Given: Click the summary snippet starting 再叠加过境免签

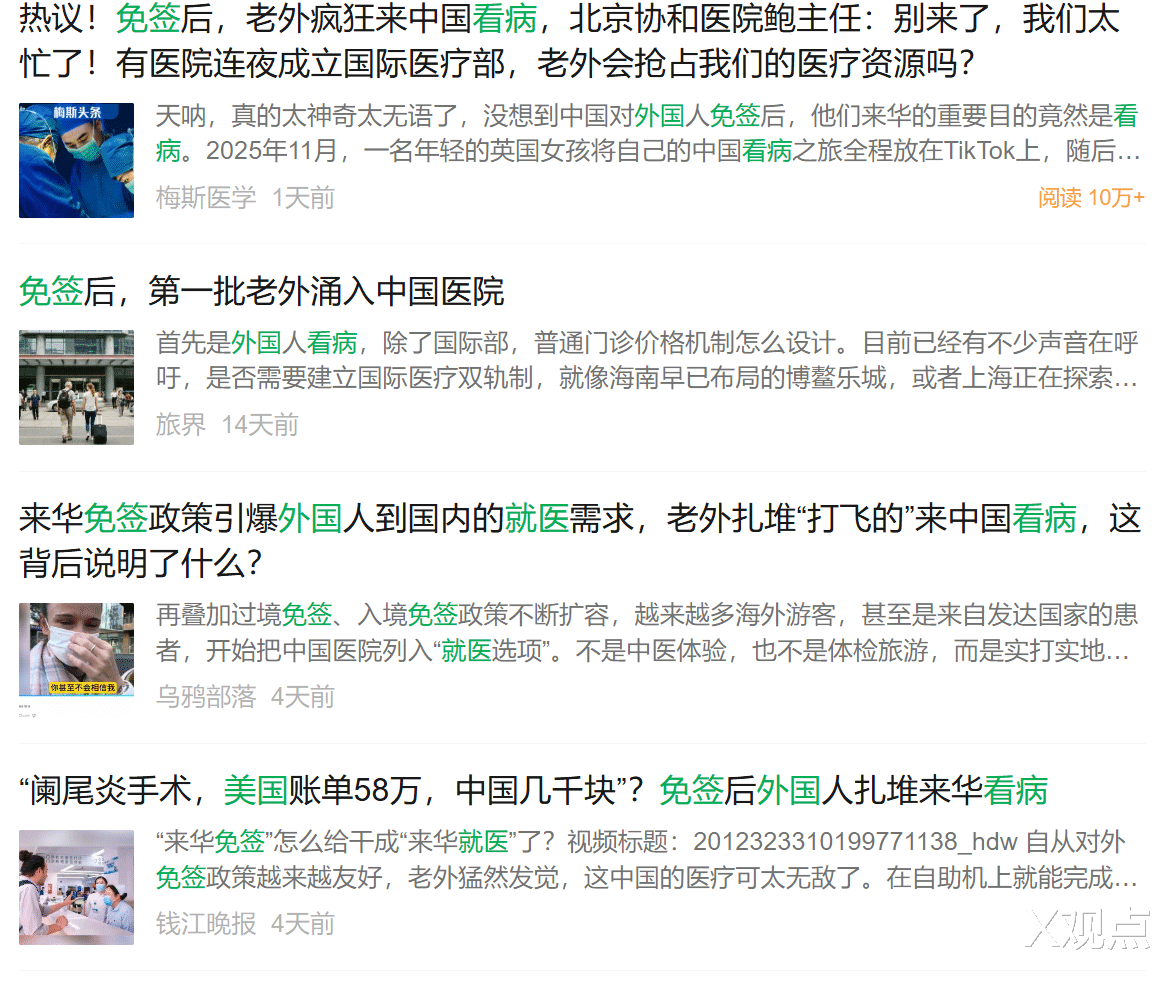Looking at the screenshot, I should [x=648, y=633].
